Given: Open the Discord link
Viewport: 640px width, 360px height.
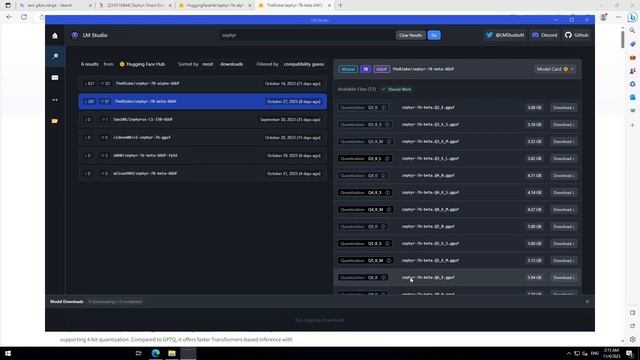Looking at the screenshot, I should pyautogui.click(x=544, y=35).
